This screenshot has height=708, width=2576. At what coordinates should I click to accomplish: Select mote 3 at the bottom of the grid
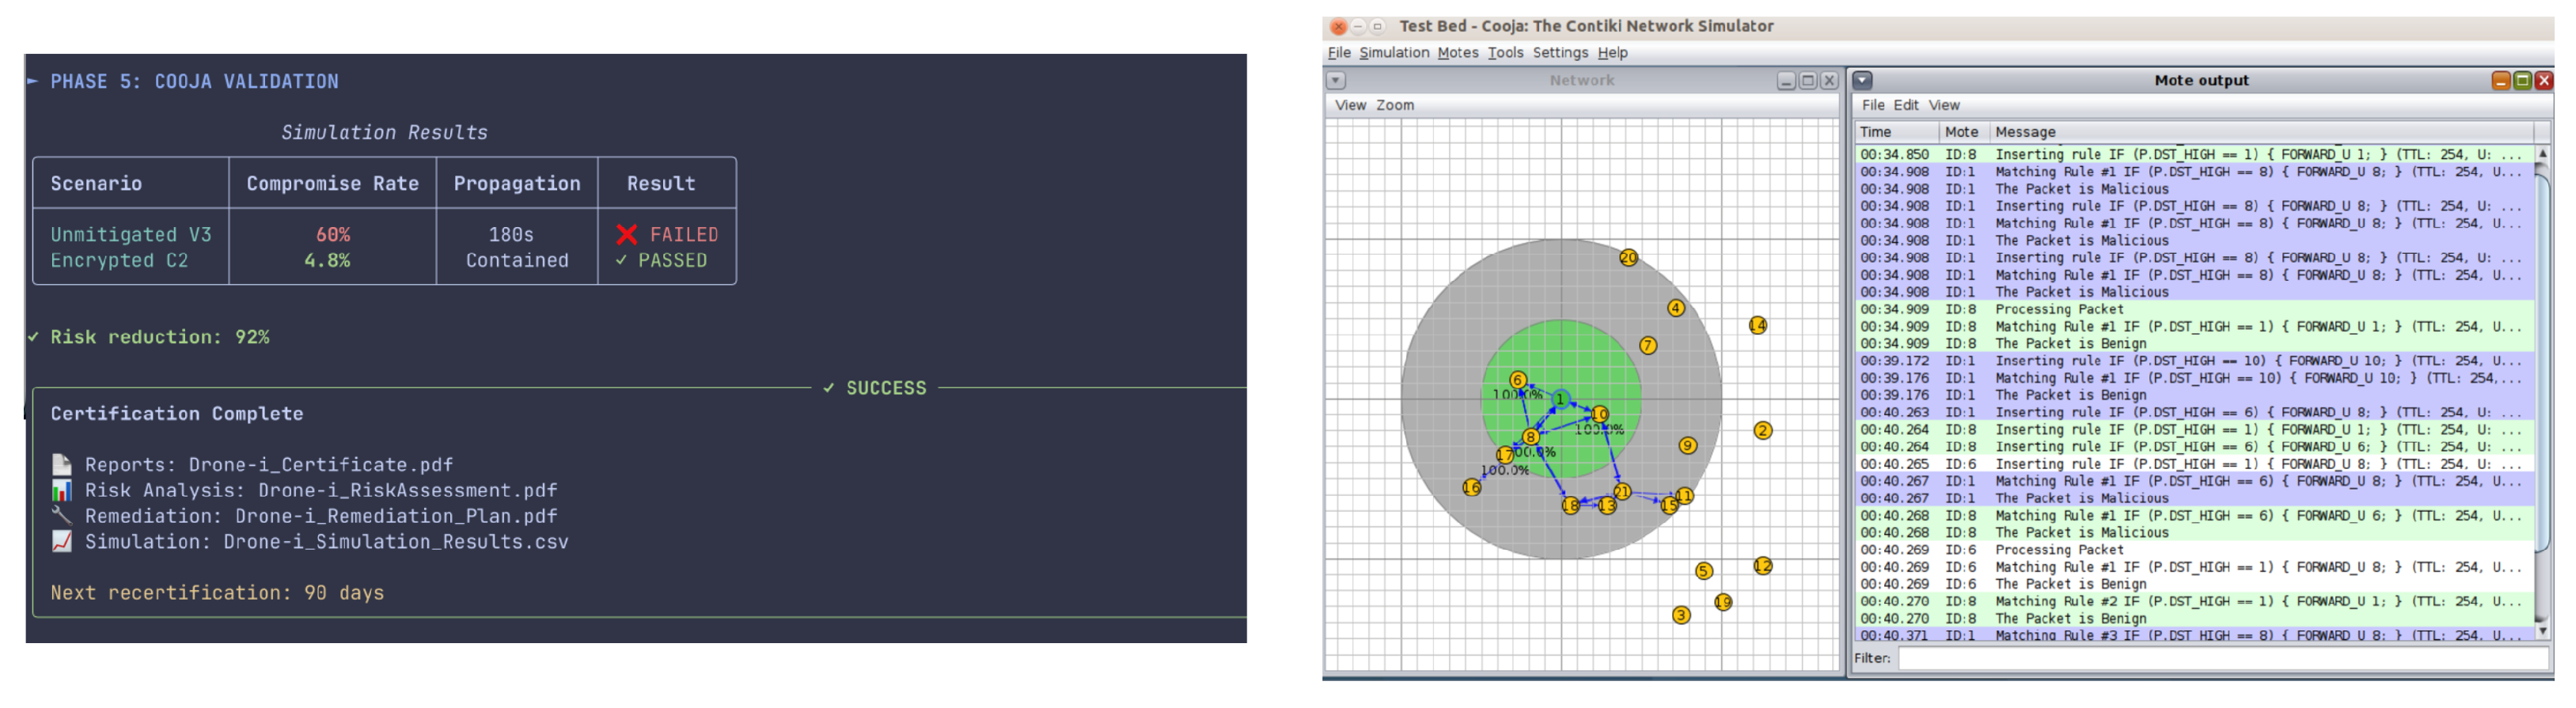(x=1681, y=615)
